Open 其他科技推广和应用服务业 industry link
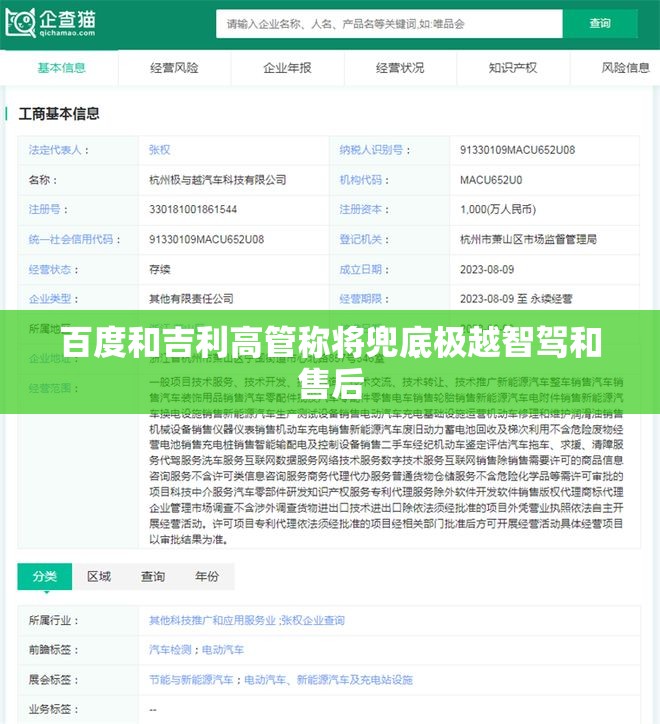 click(x=212, y=620)
